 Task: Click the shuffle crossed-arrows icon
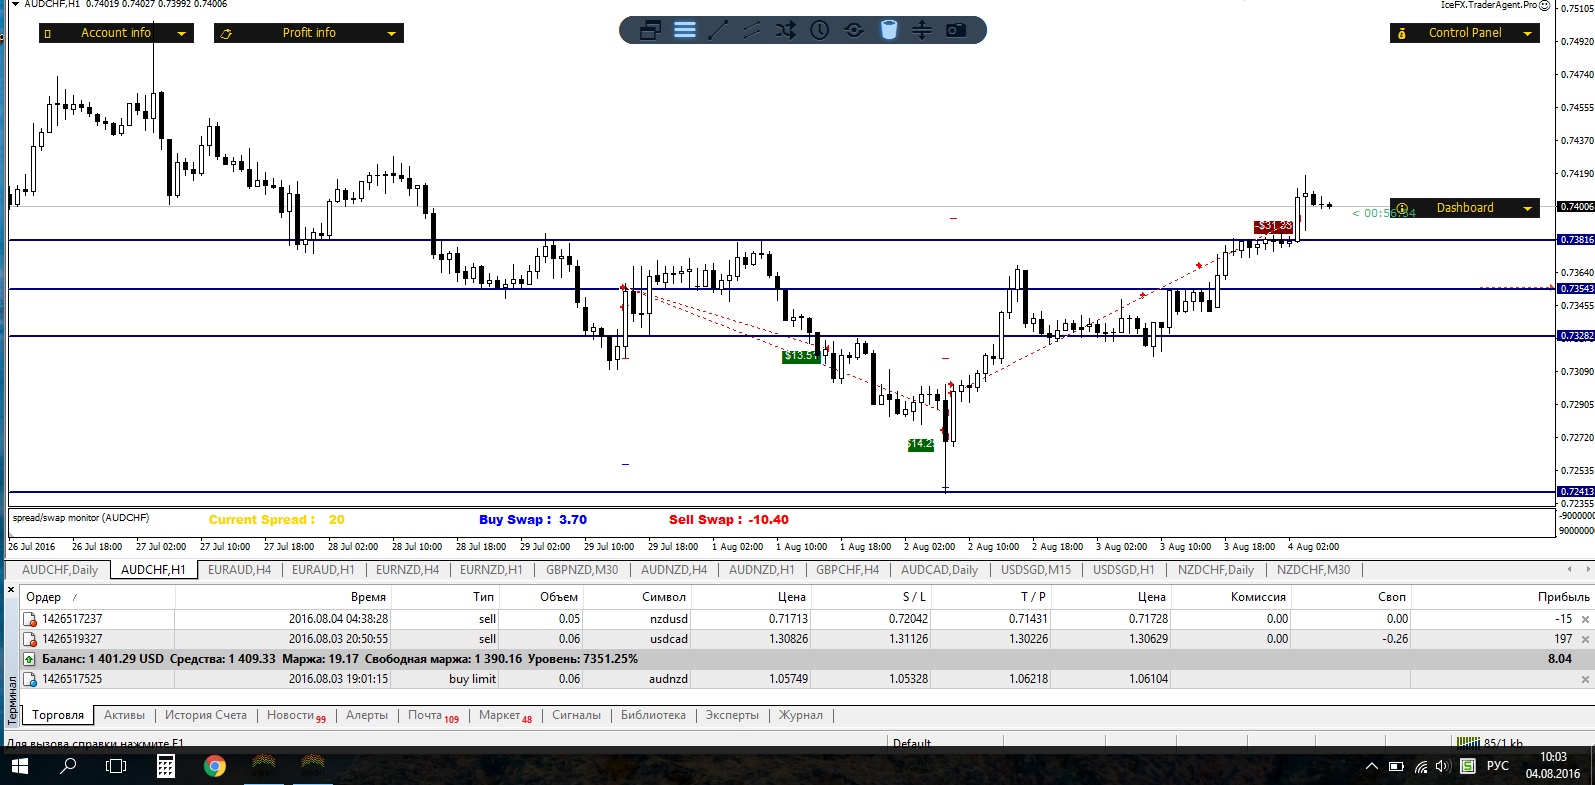tap(786, 30)
